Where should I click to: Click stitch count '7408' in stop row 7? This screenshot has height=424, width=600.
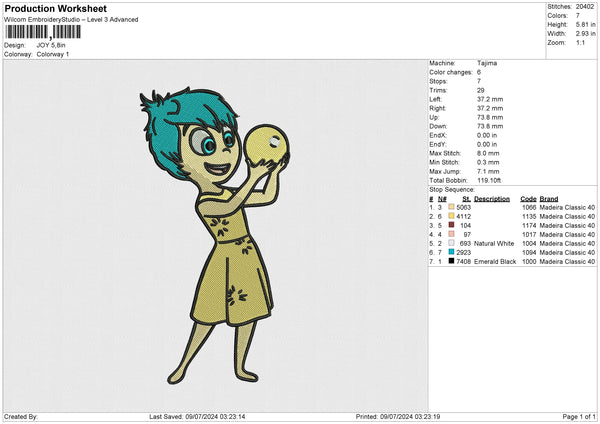pos(463,261)
